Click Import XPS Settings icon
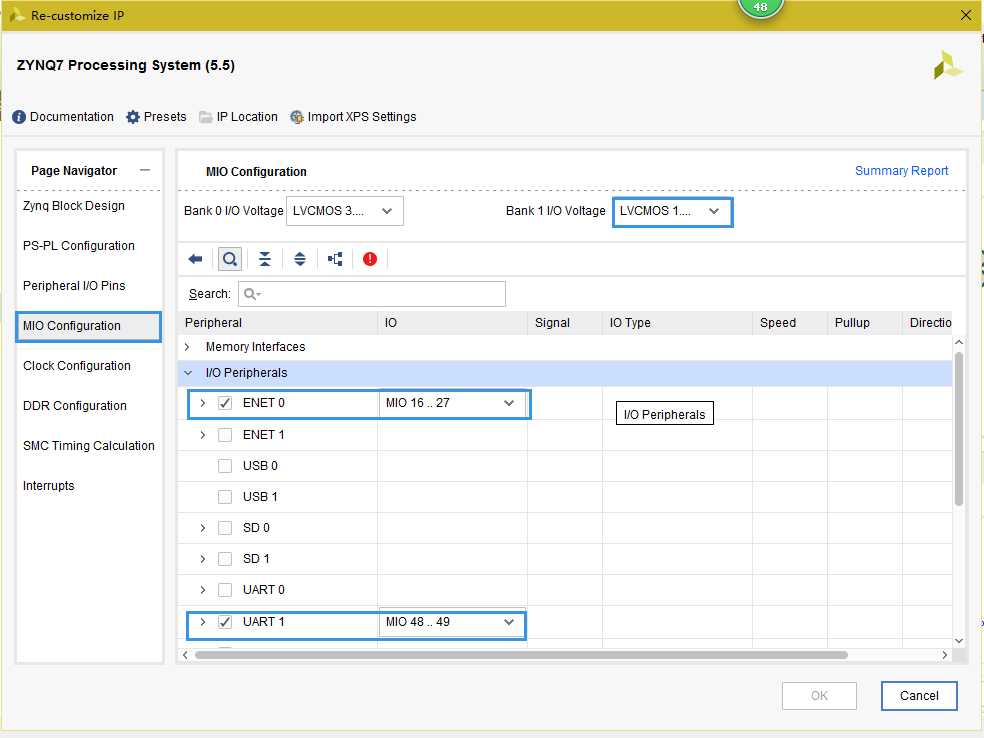984x738 pixels. pos(297,117)
